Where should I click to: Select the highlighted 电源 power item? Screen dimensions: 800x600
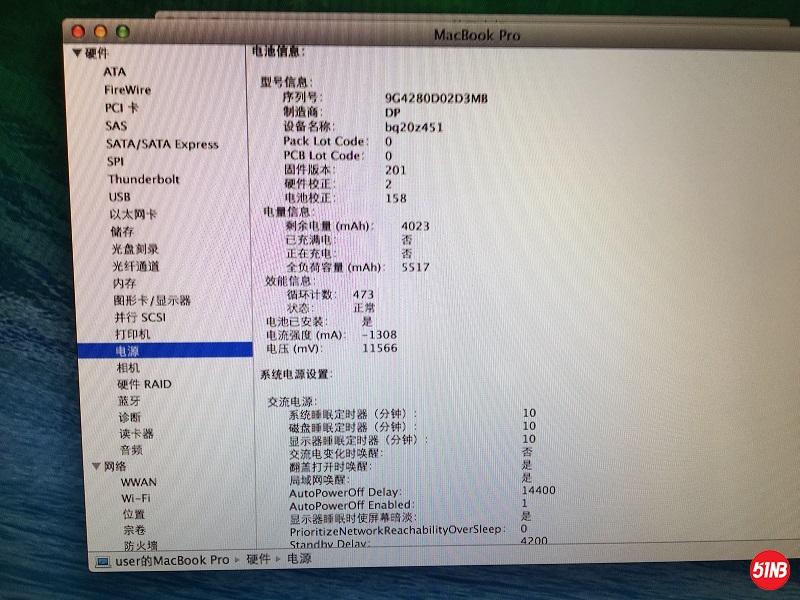(128, 351)
